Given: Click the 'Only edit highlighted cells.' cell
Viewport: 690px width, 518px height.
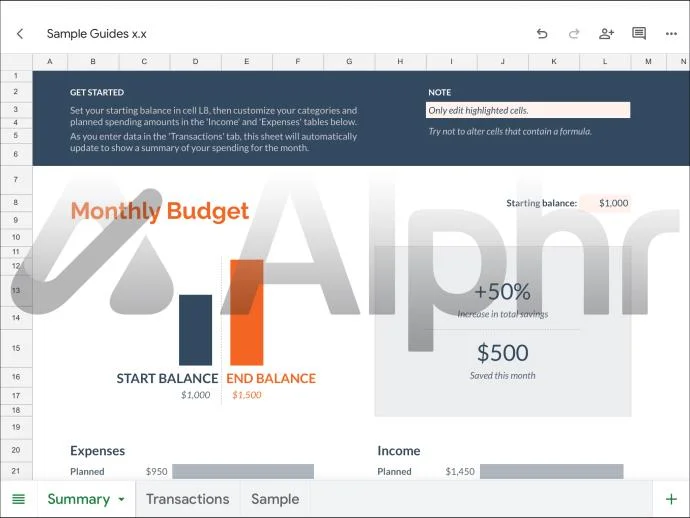Looking at the screenshot, I should (528, 110).
